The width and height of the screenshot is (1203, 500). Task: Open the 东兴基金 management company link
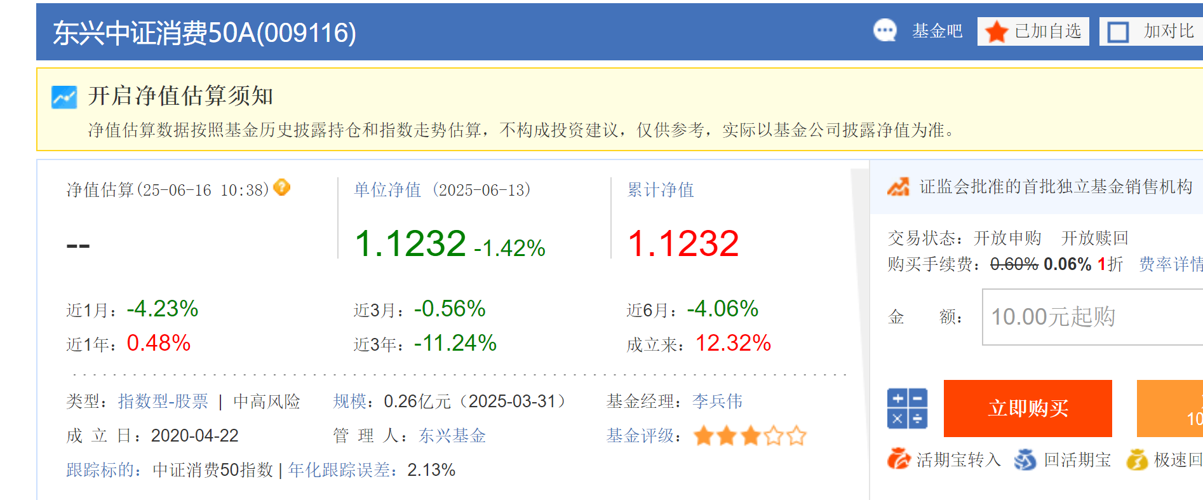pyautogui.click(x=452, y=436)
